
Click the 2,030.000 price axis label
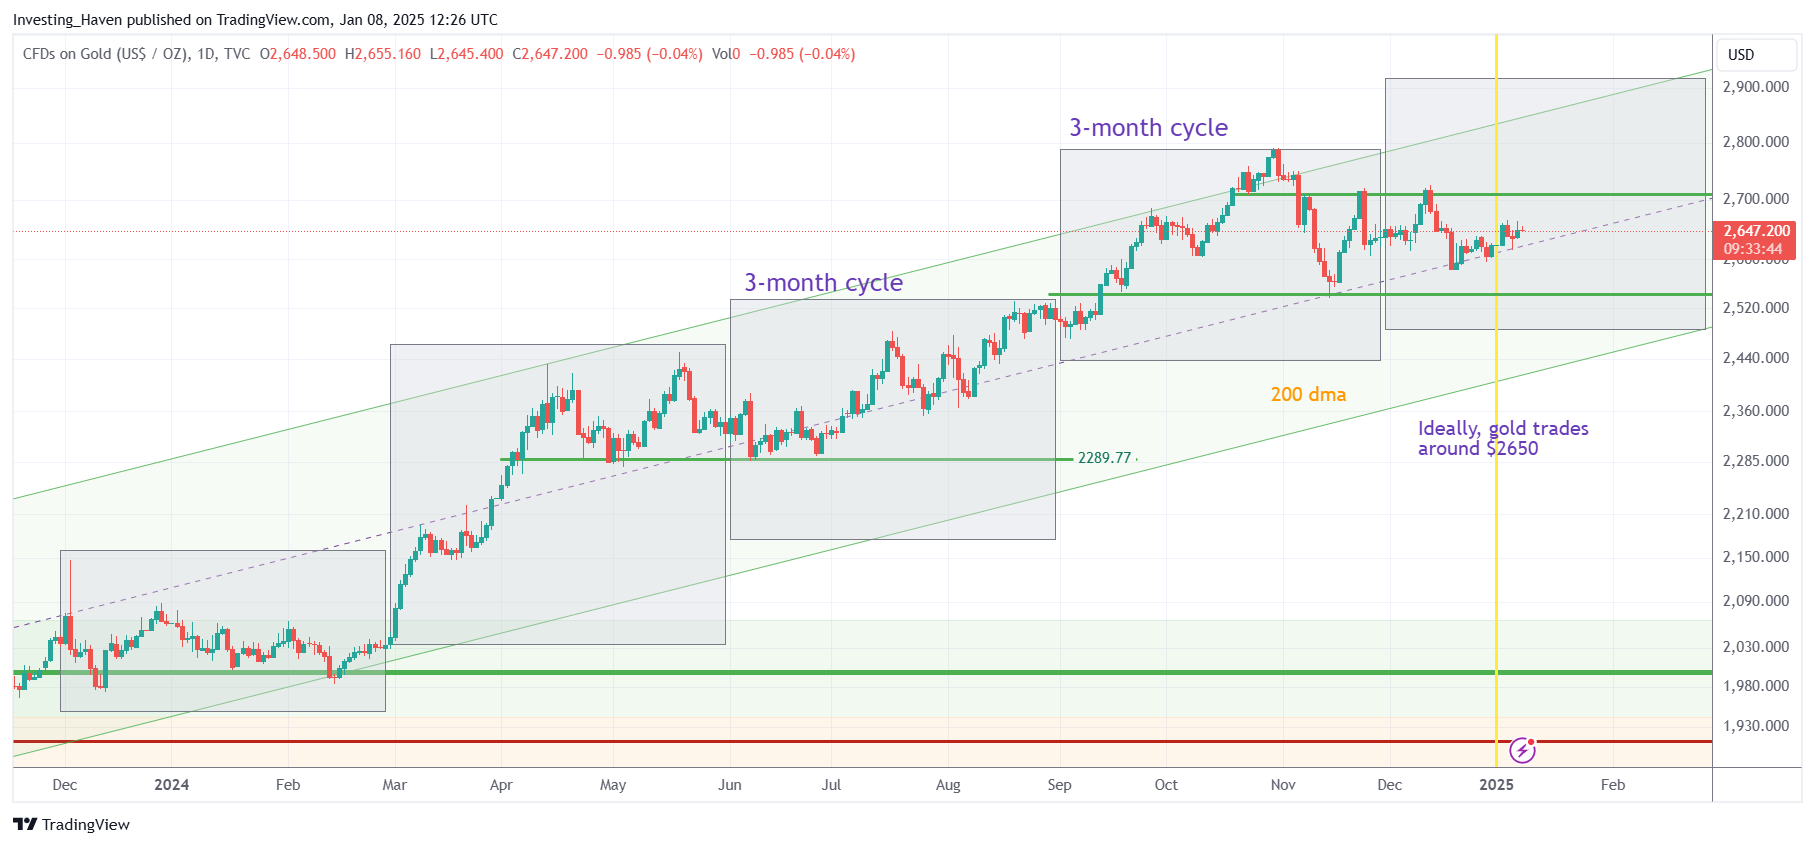pyautogui.click(x=1755, y=647)
